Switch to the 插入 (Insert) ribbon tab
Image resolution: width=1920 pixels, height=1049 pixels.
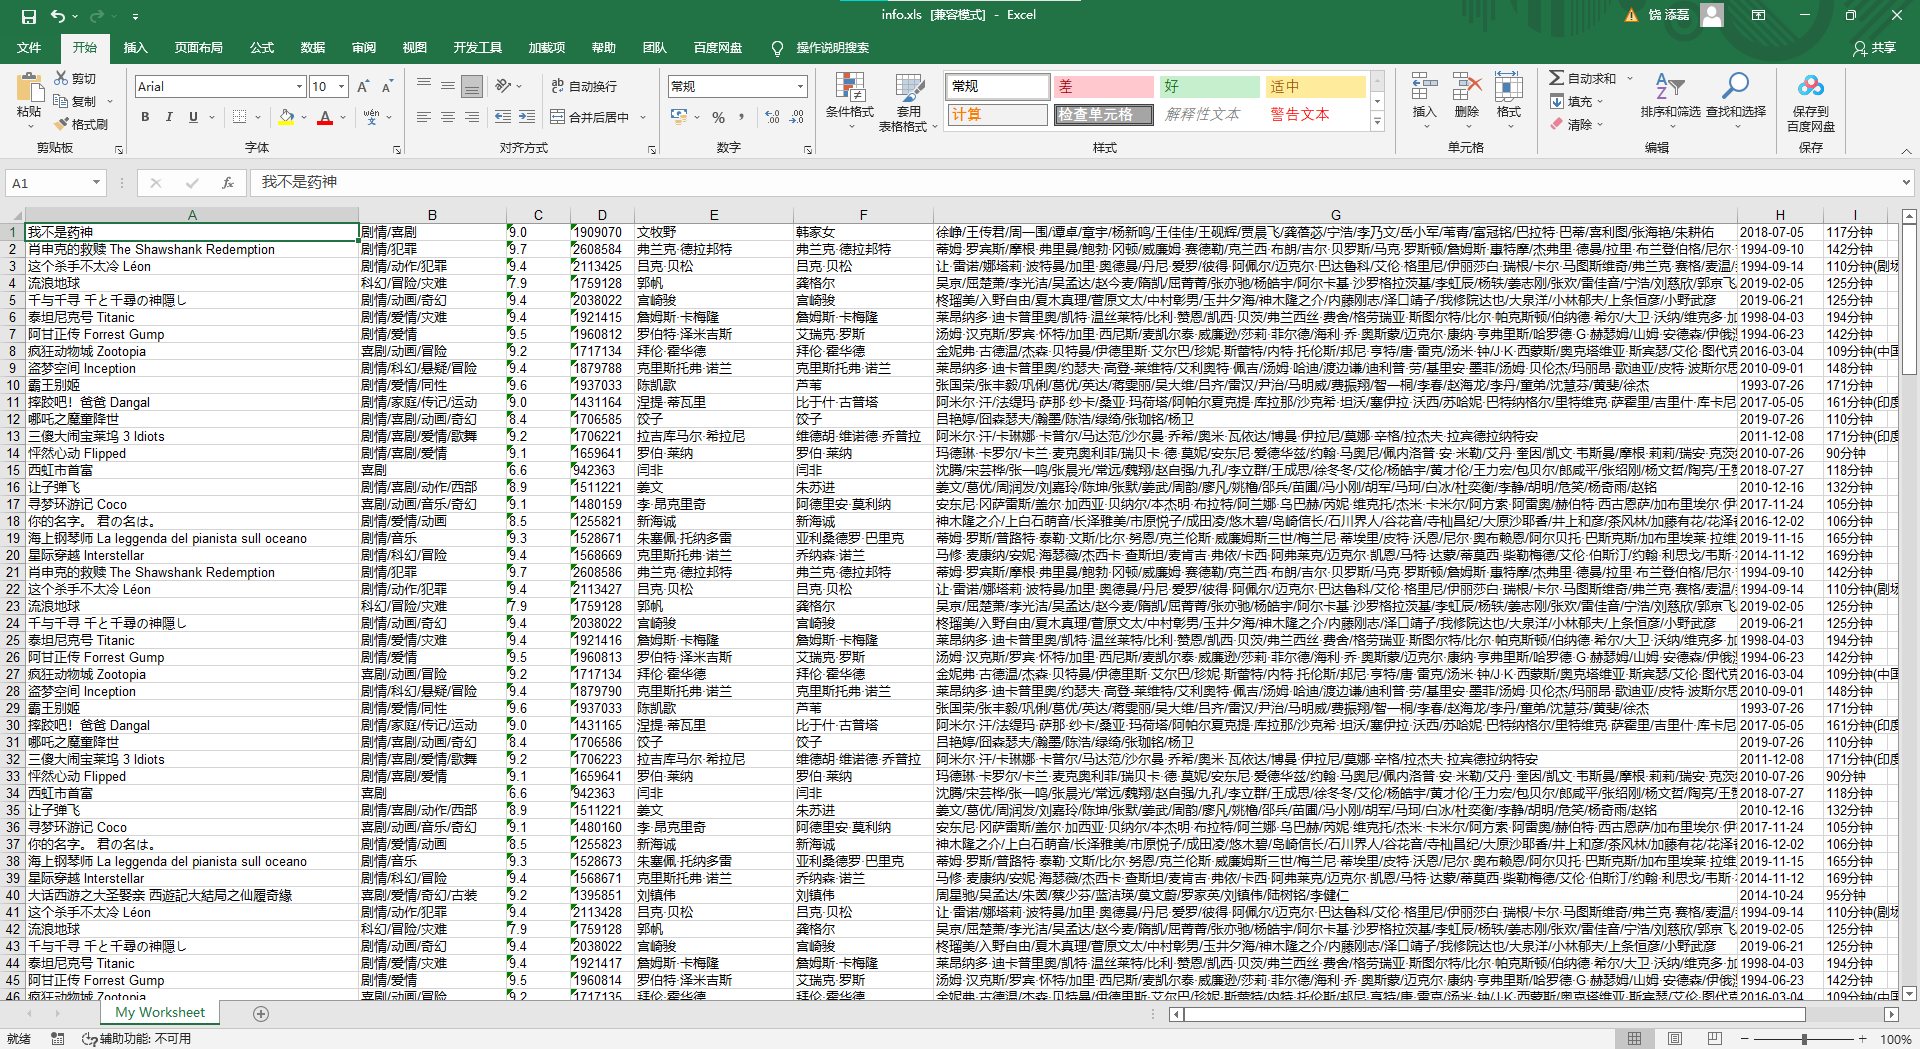point(135,47)
